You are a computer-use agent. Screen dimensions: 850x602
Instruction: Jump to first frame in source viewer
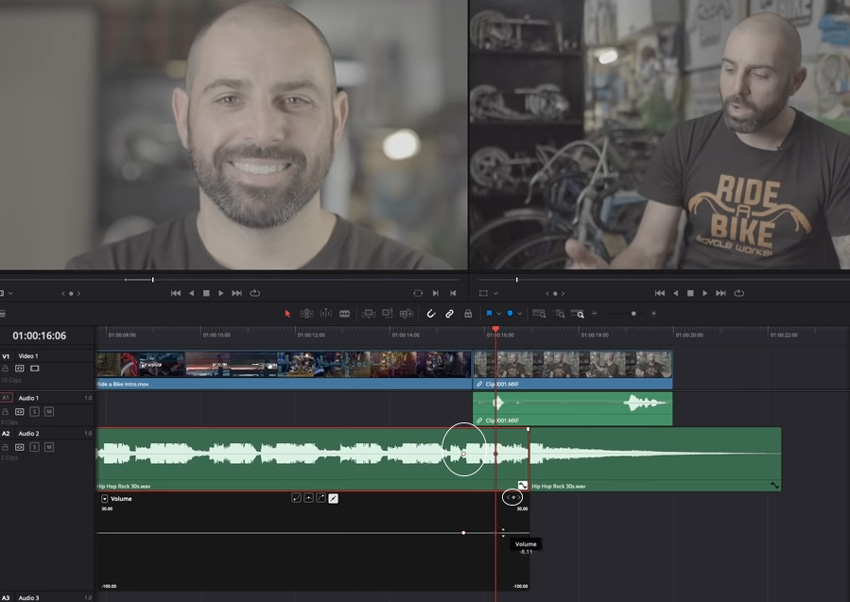click(x=176, y=293)
